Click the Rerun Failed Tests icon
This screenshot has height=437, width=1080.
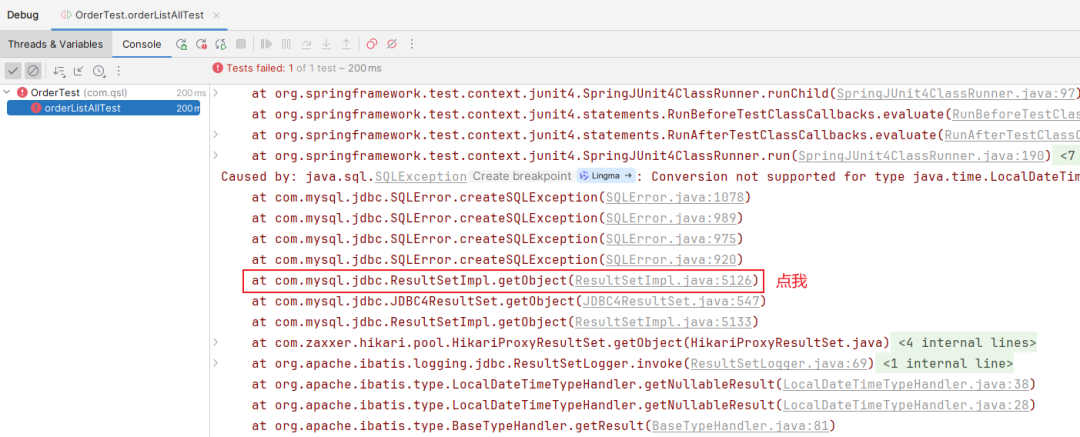click(201, 44)
